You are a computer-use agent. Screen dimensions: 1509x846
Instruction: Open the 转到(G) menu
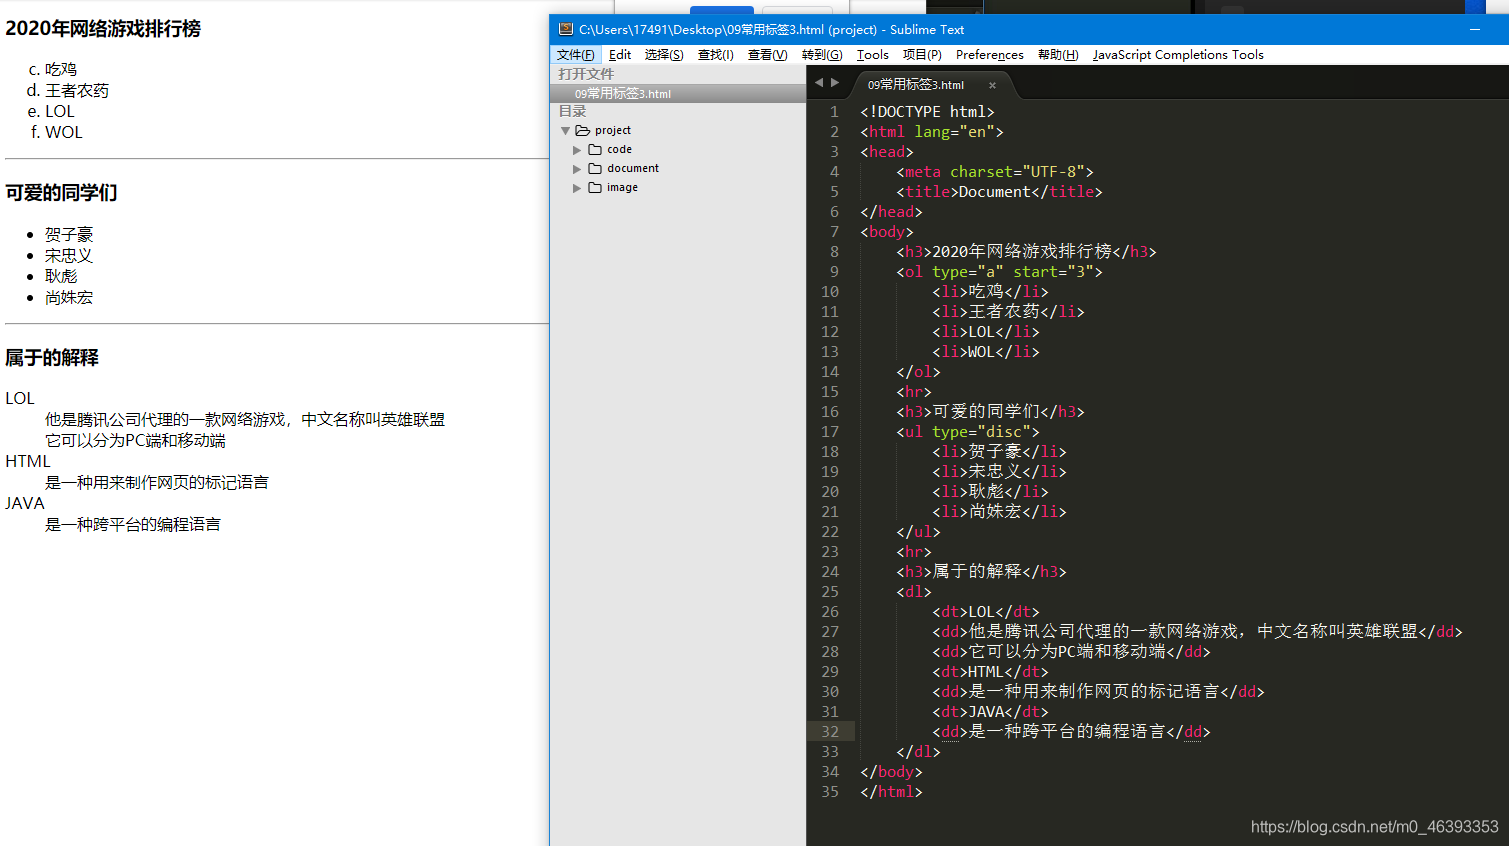[x=822, y=55]
